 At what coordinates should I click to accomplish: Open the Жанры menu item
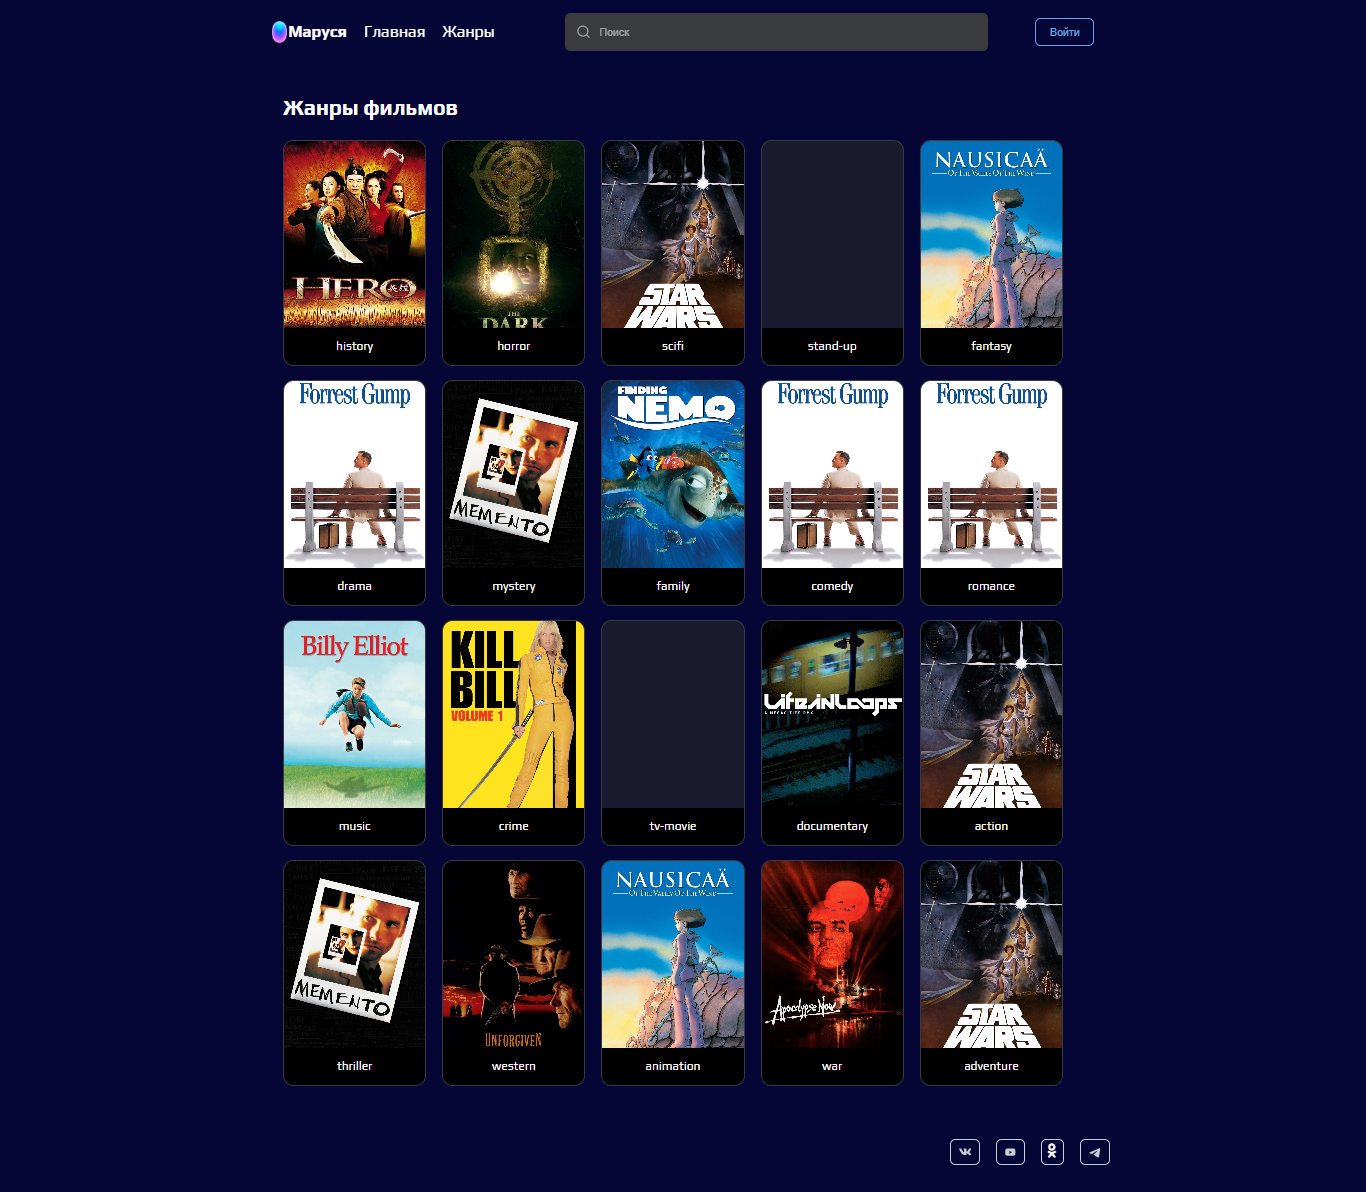[x=467, y=31]
